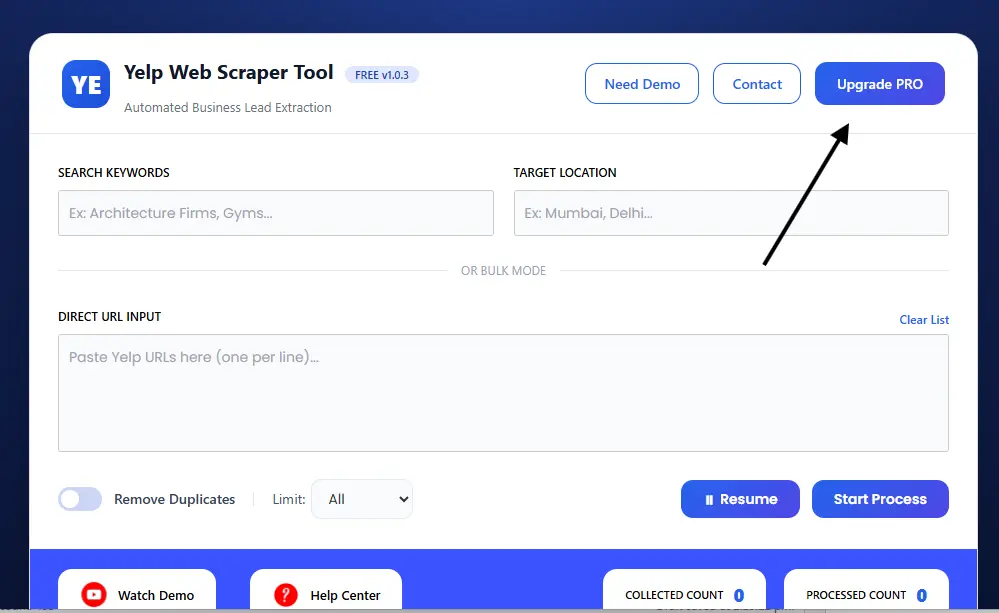
Task: Click the DIRECT URL INPUT label
Action: click(x=110, y=317)
